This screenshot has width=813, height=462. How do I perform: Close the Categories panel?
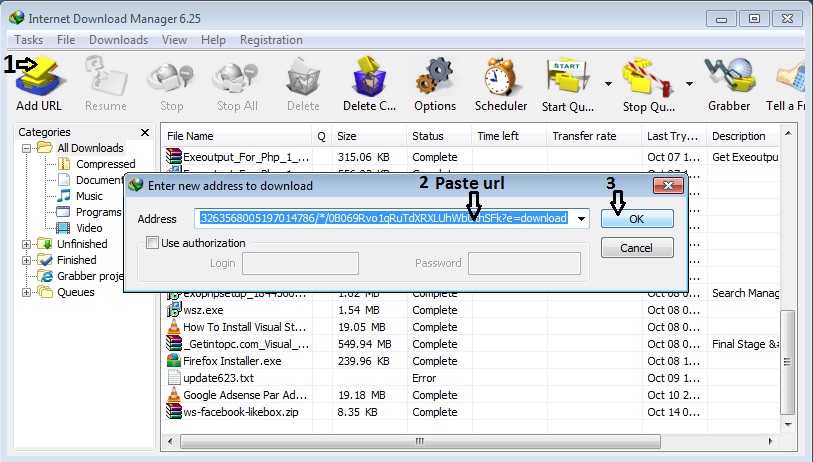145,132
